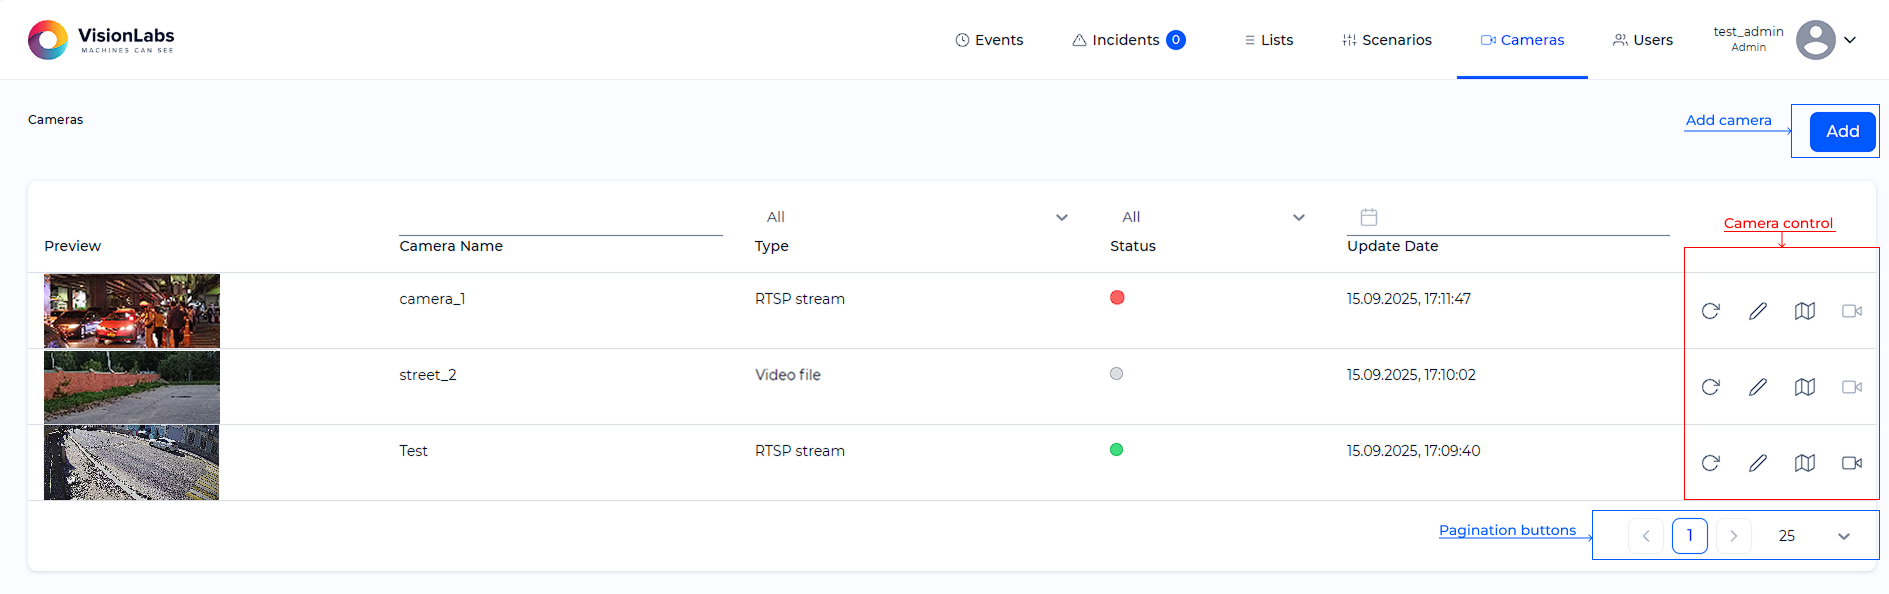Open the map icon for camera_1
Viewport: 1889px width, 594px height.
1804,311
